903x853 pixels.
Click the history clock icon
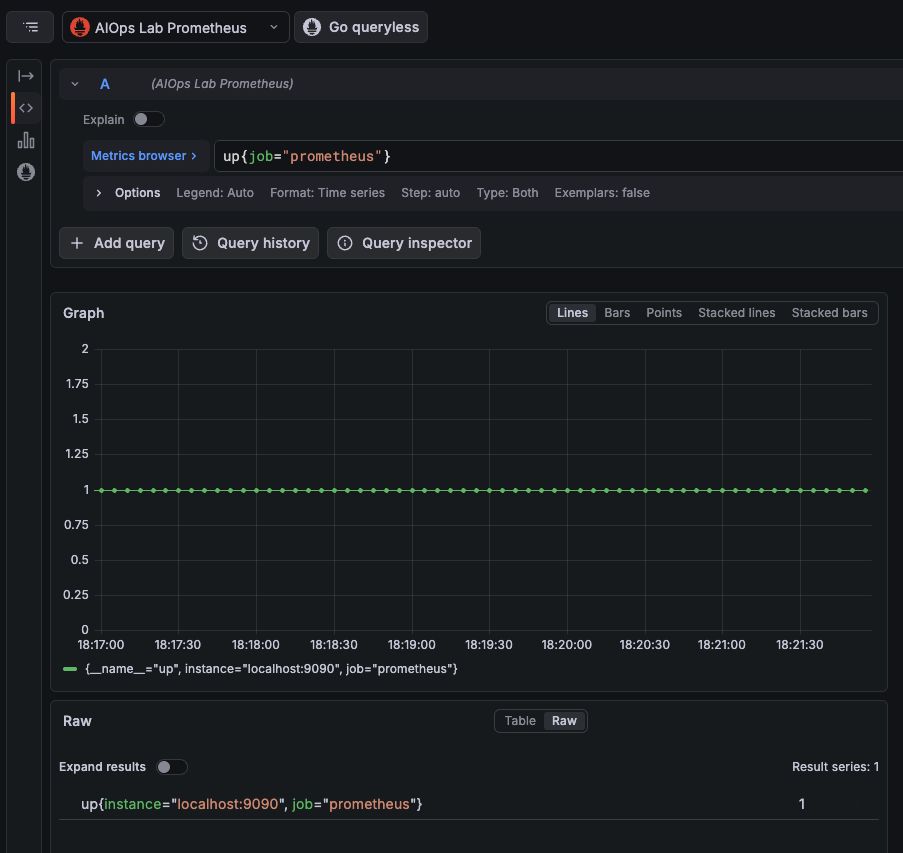[x=200, y=243]
